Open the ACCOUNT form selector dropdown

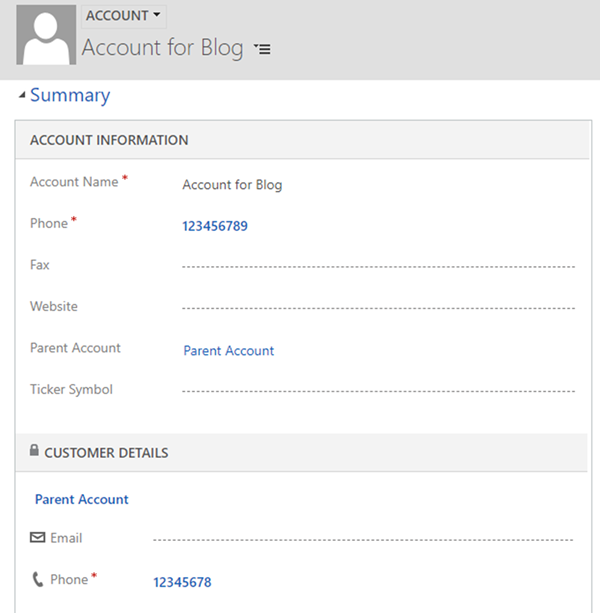point(123,16)
